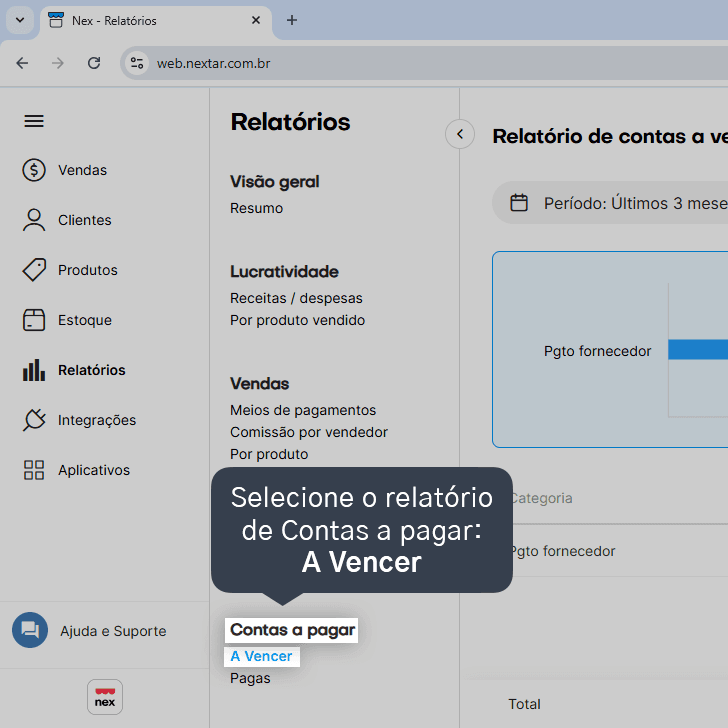Viewport: 728px width, 728px height.
Task: Click the blue Pgto fornecedor chart bar
Action: coord(698,349)
